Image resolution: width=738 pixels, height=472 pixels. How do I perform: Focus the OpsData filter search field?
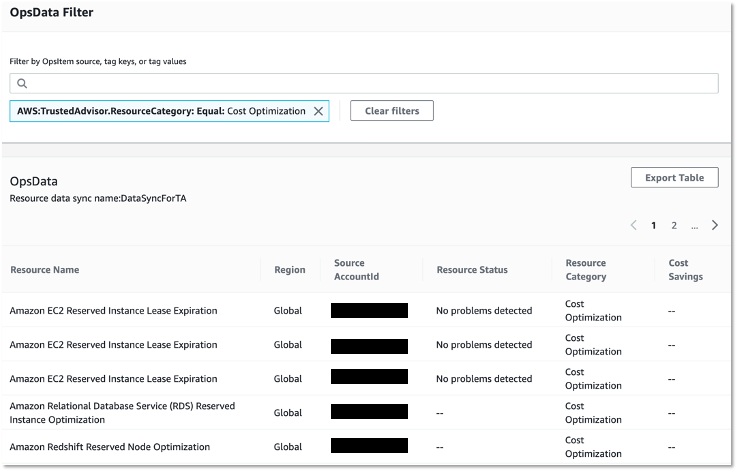[x=364, y=83]
